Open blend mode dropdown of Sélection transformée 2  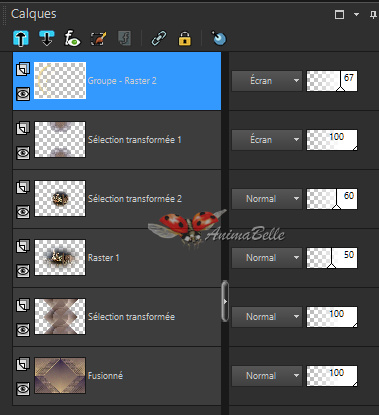(x=267, y=199)
